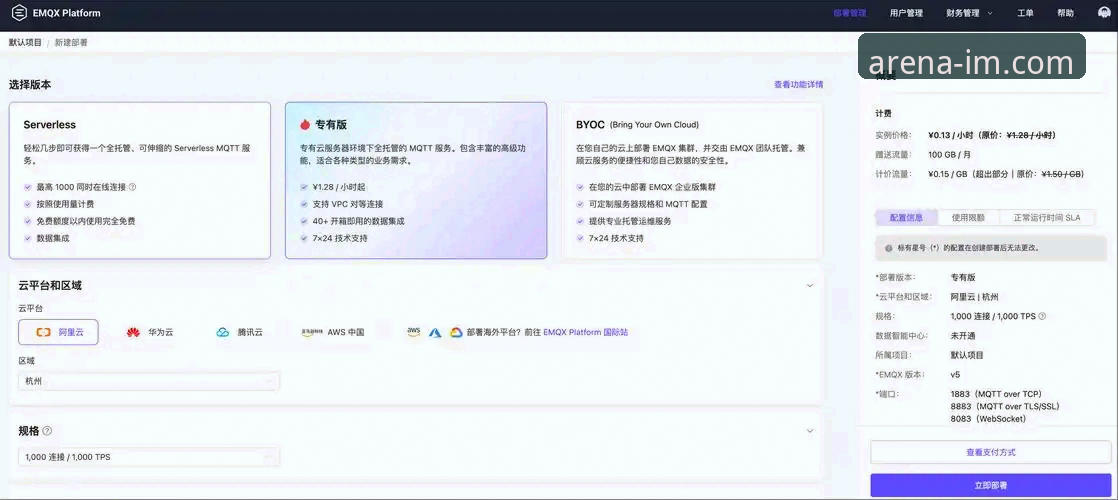The image size is (1118, 500).
Task: Click the 未开通 data center status
Action: (963, 335)
